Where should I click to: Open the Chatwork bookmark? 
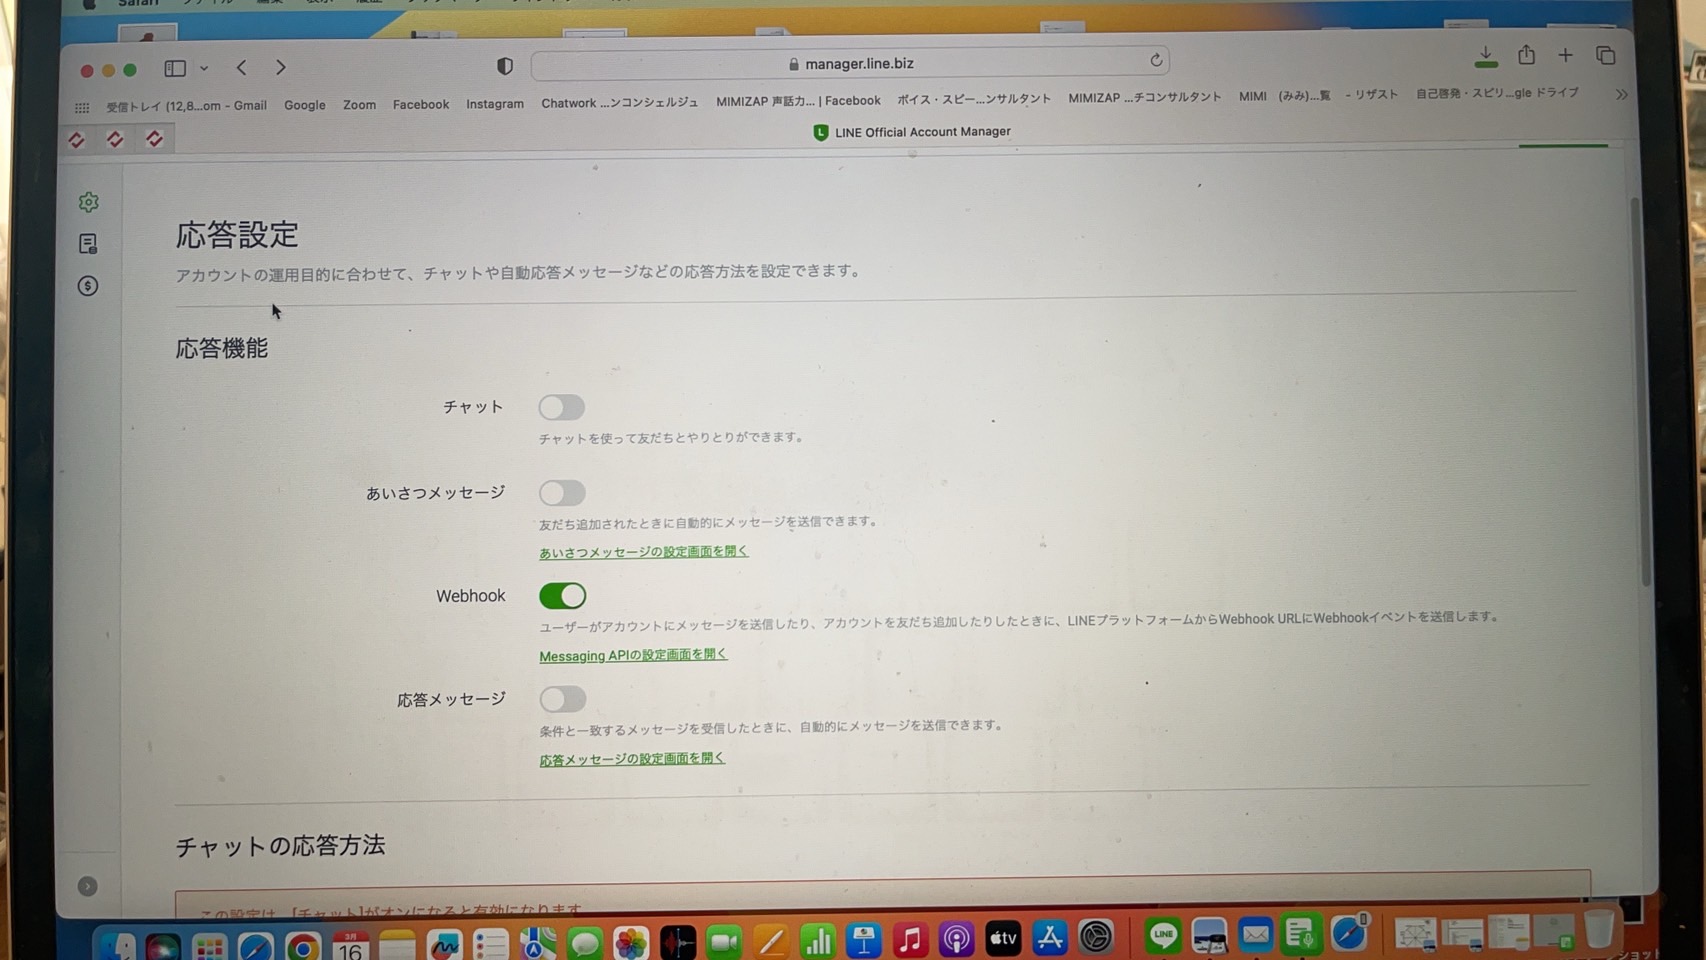(x=620, y=102)
